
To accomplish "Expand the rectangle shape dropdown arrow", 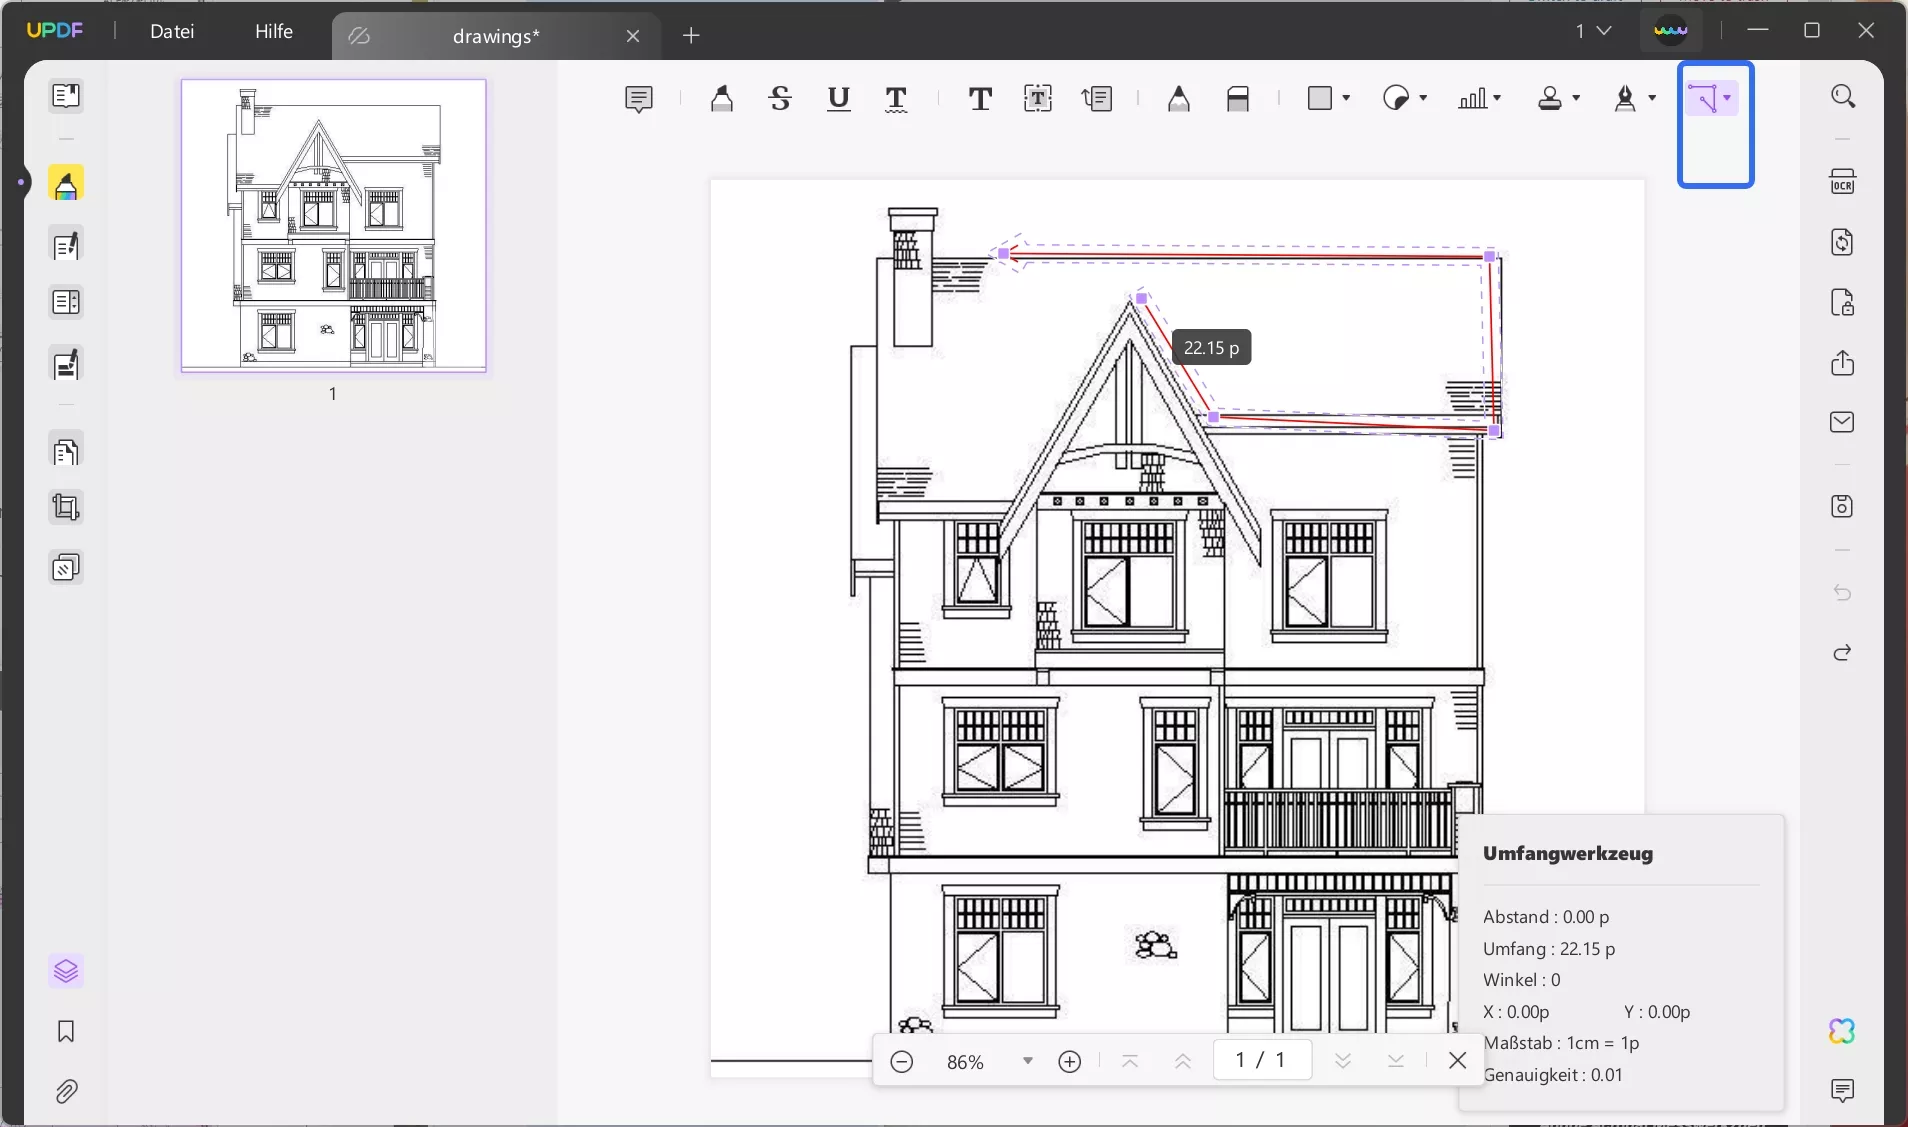I will click(1347, 98).
